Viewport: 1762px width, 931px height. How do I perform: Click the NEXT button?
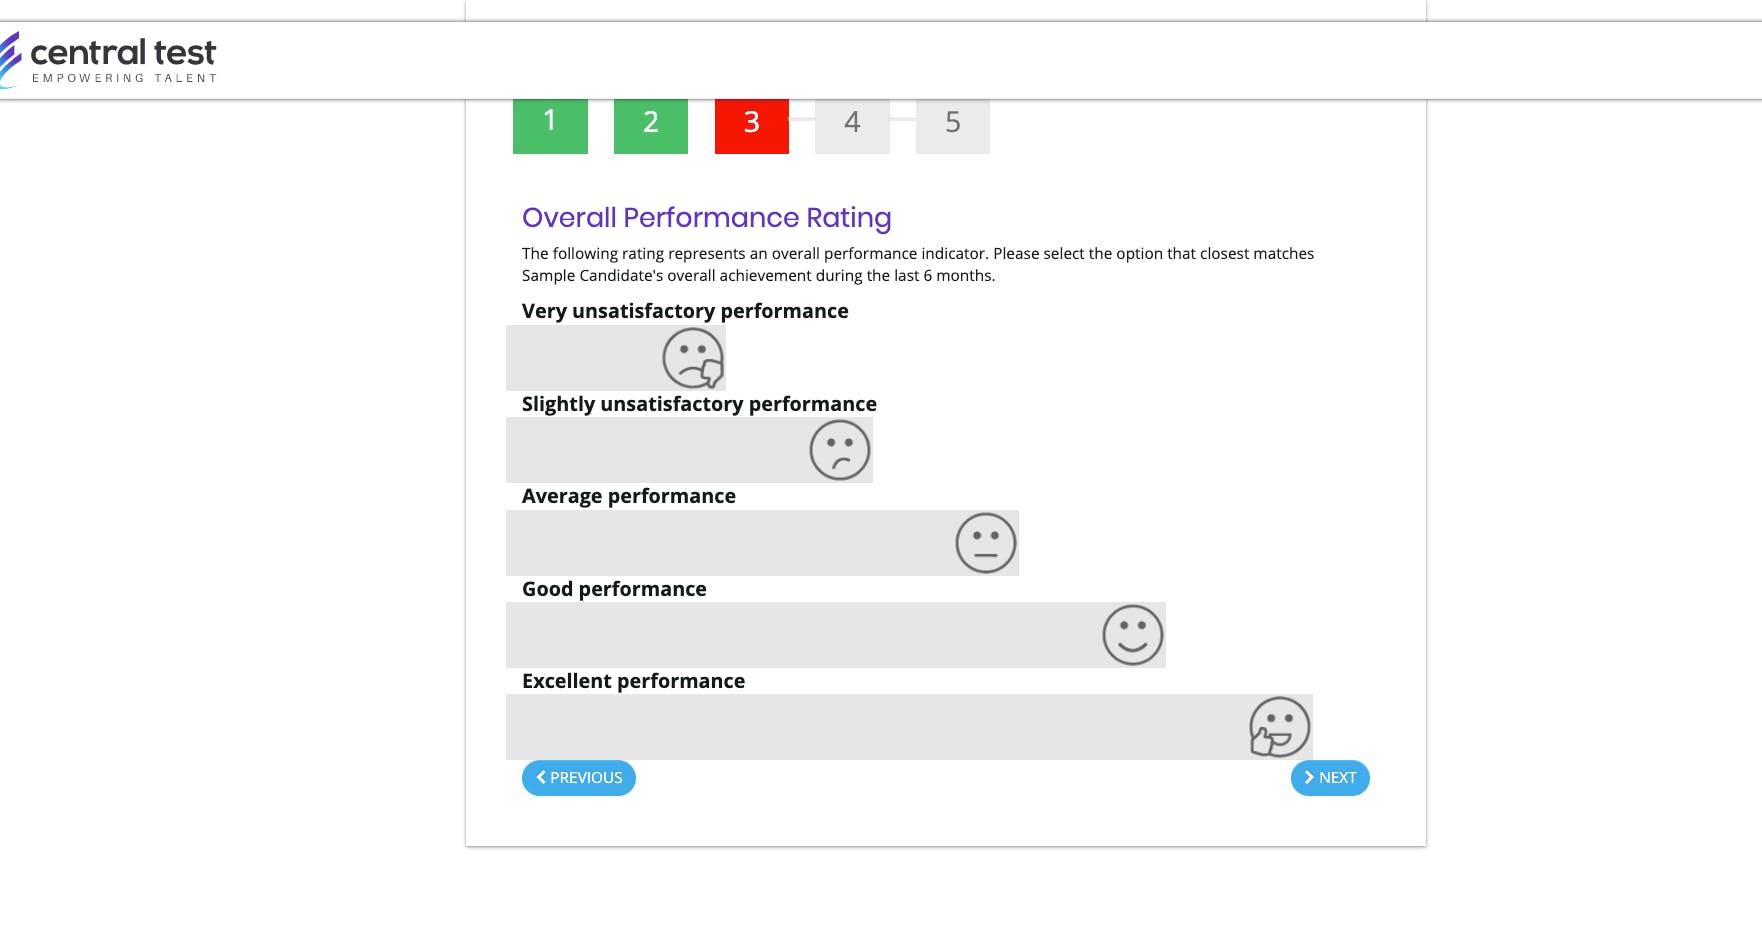(1330, 778)
